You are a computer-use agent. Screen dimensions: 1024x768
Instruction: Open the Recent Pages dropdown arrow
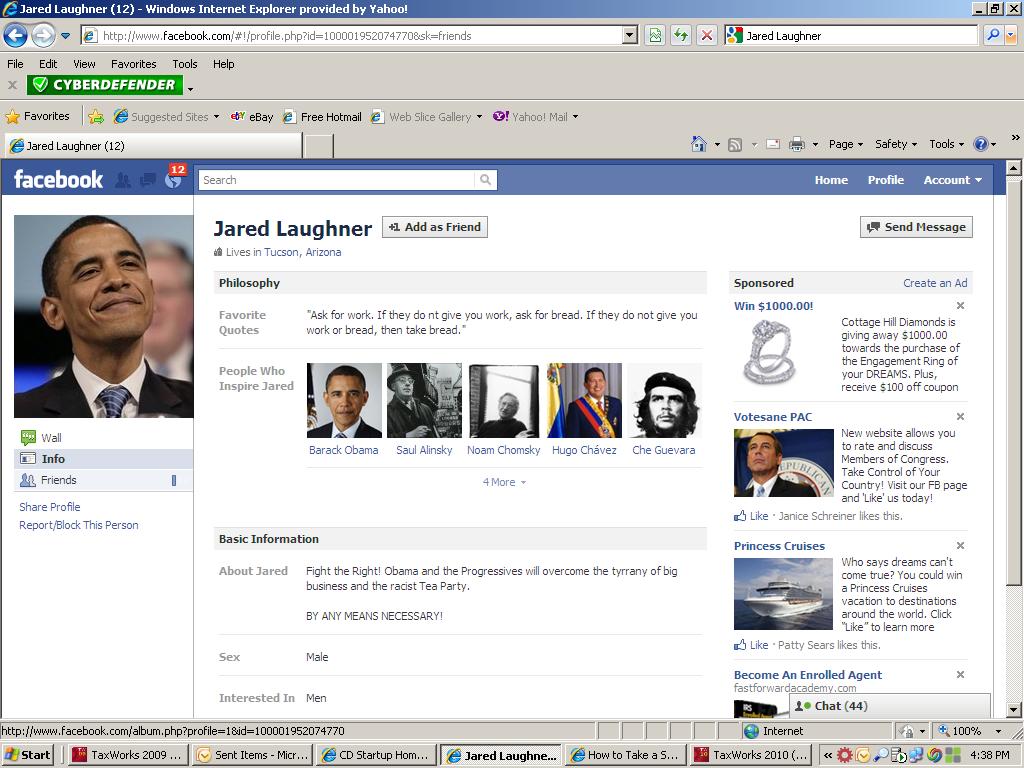(x=65, y=36)
